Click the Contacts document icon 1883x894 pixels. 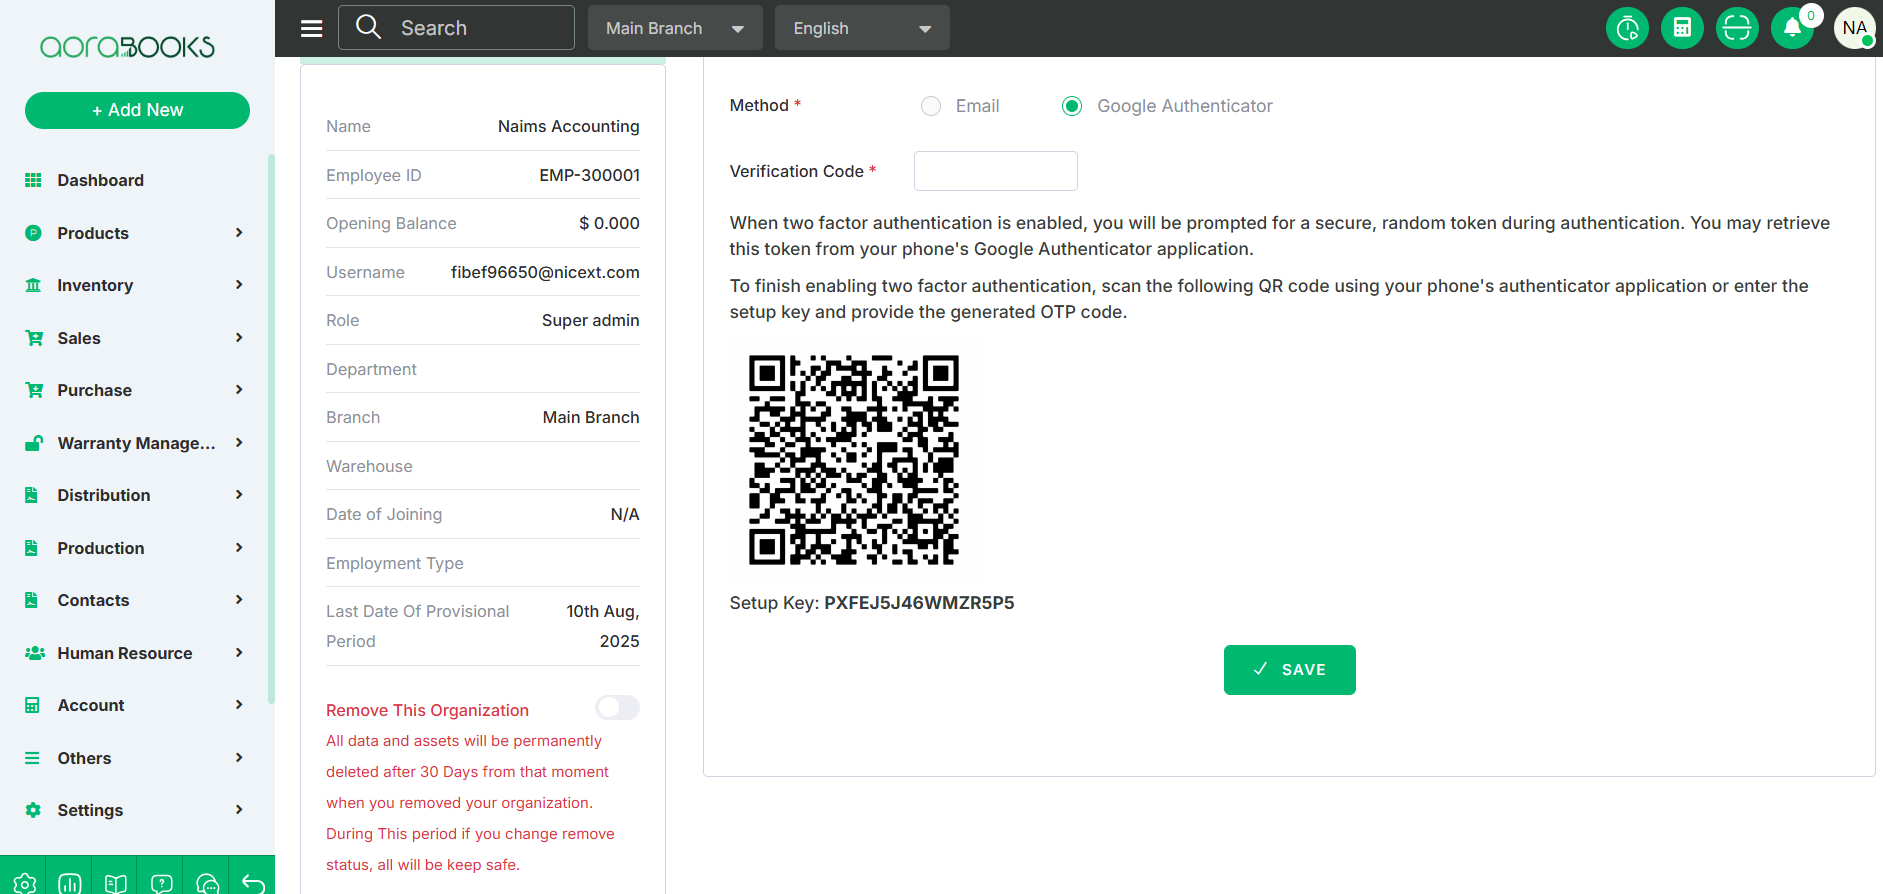32,600
